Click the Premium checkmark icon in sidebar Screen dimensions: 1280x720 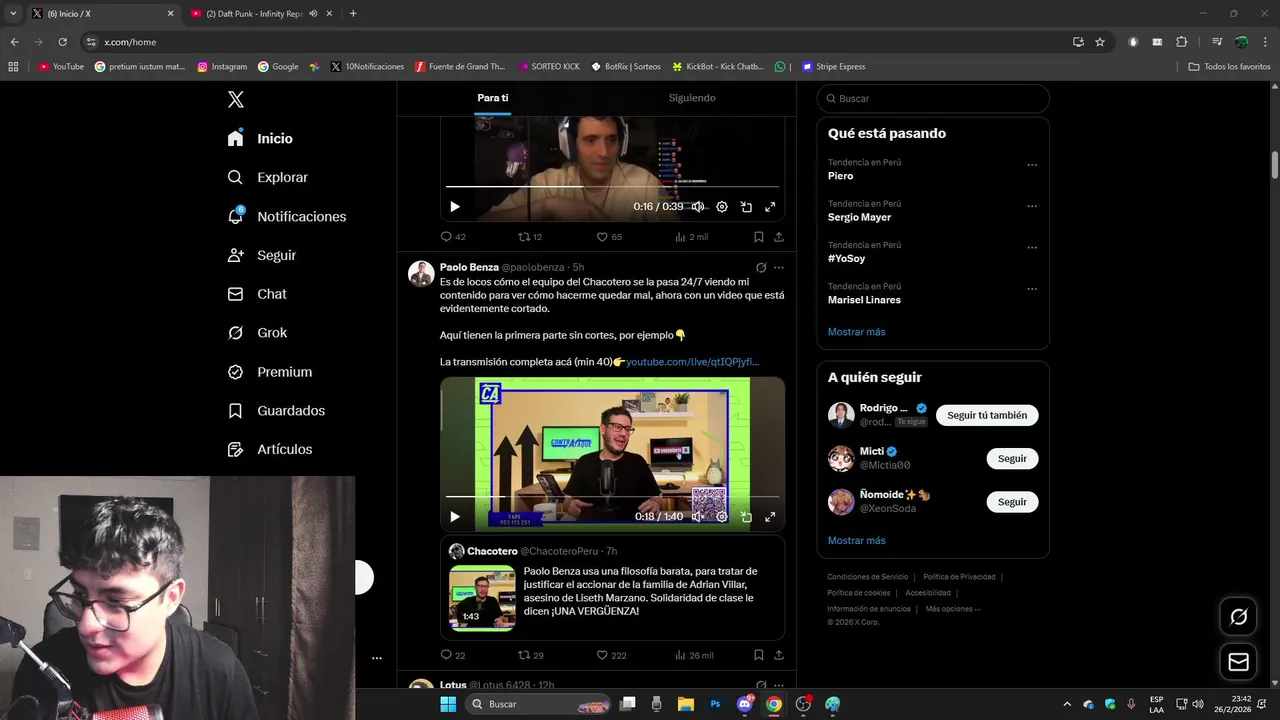coord(235,372)
